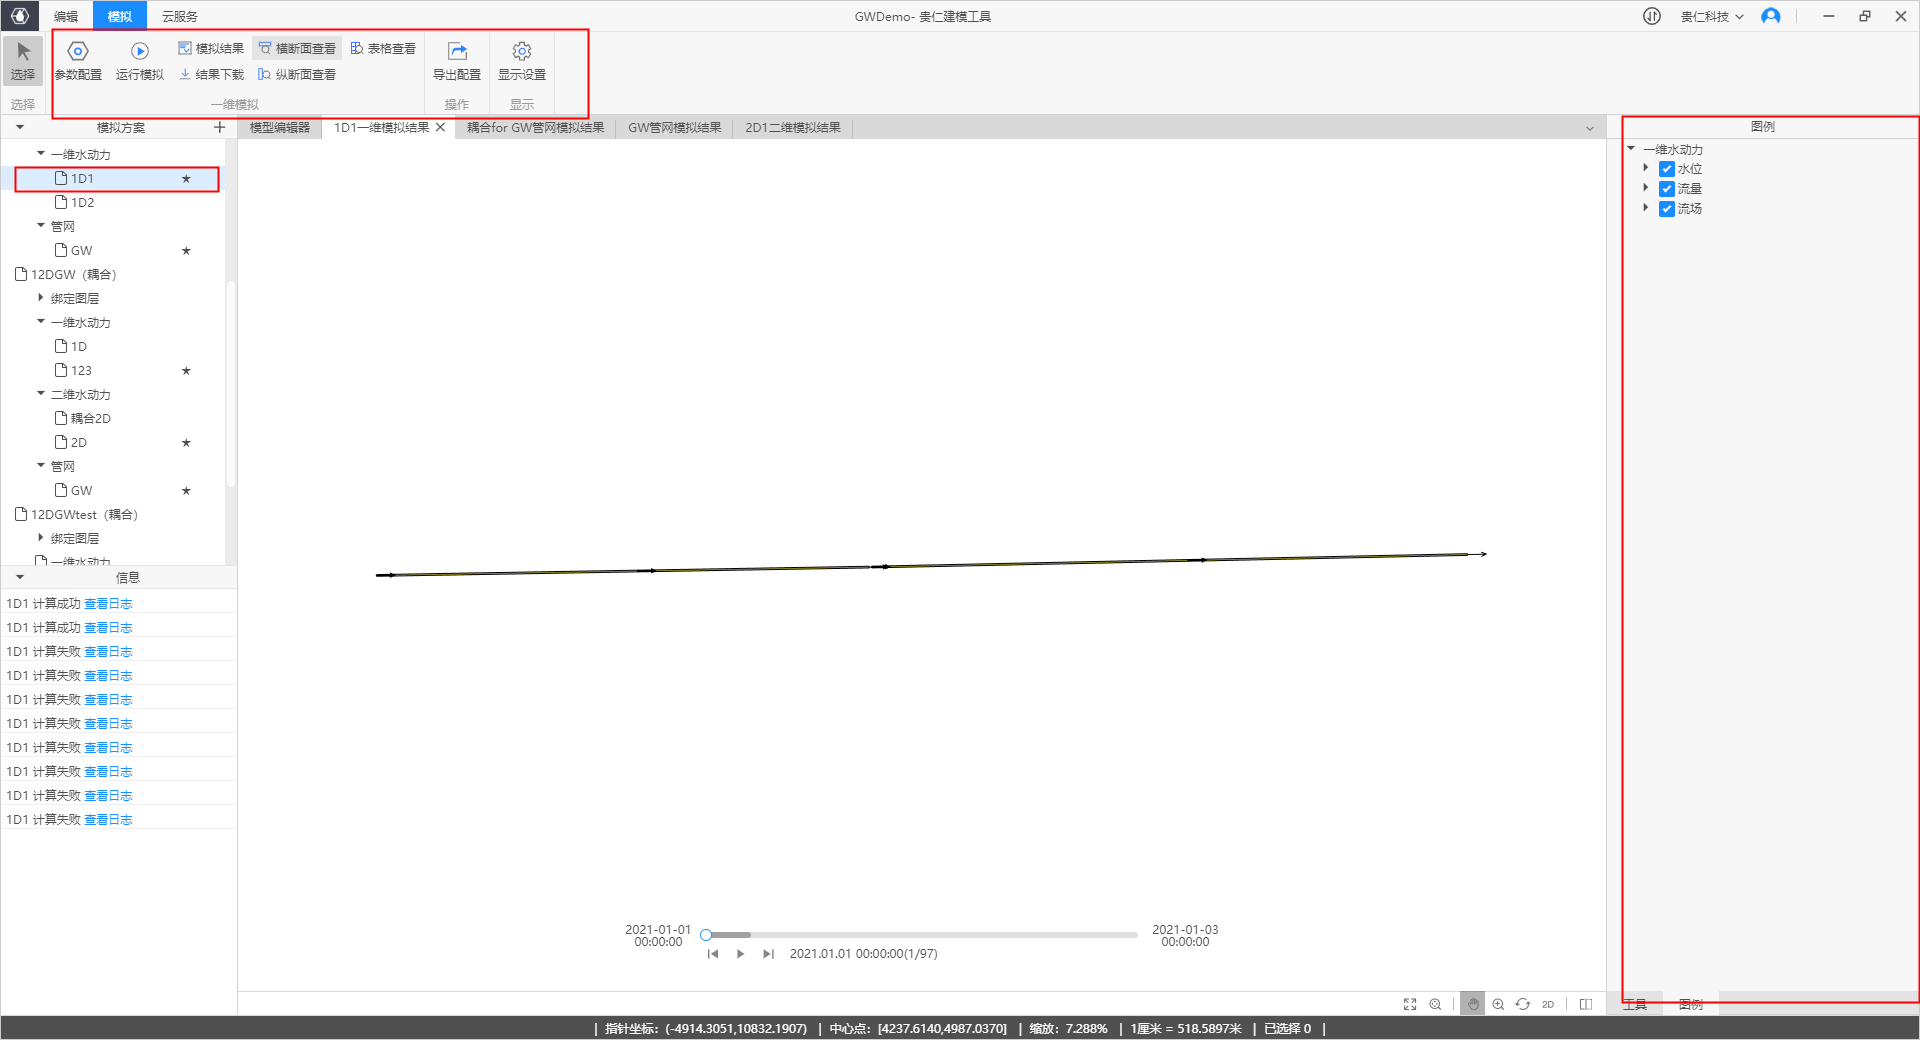The image size is (1920, 1040).
Task: 展开图例中流场左侧的三角箭头
Action: point(1647,208)
